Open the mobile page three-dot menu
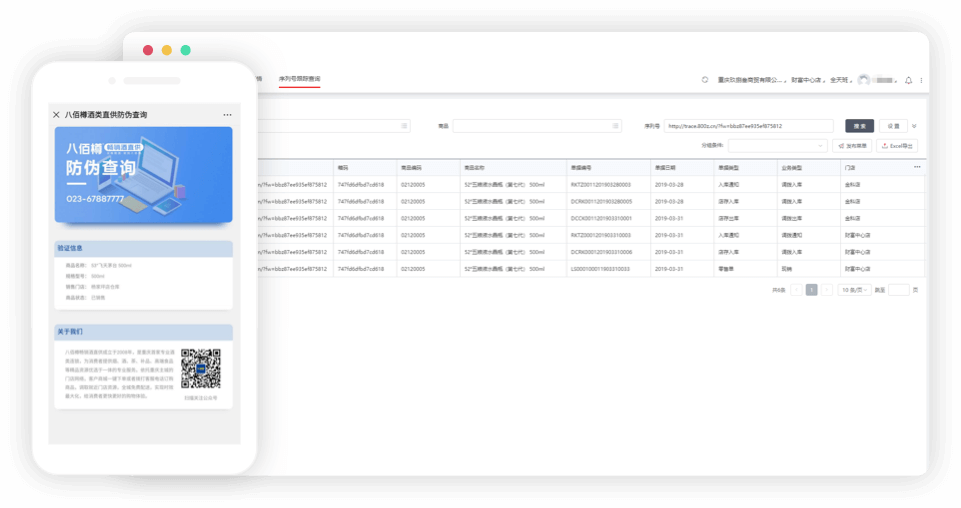961x508 pixels. (x=227, y=115)
